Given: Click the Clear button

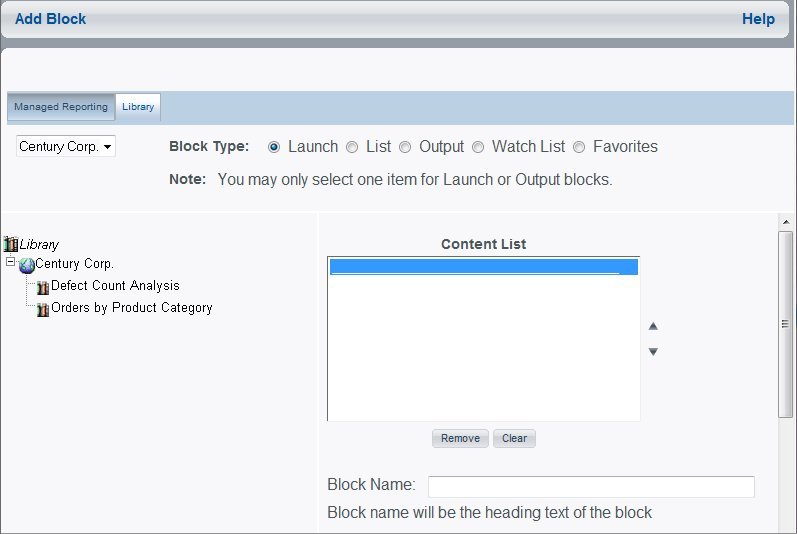Looking at the screenshot, I should click(x=514, y=438).
